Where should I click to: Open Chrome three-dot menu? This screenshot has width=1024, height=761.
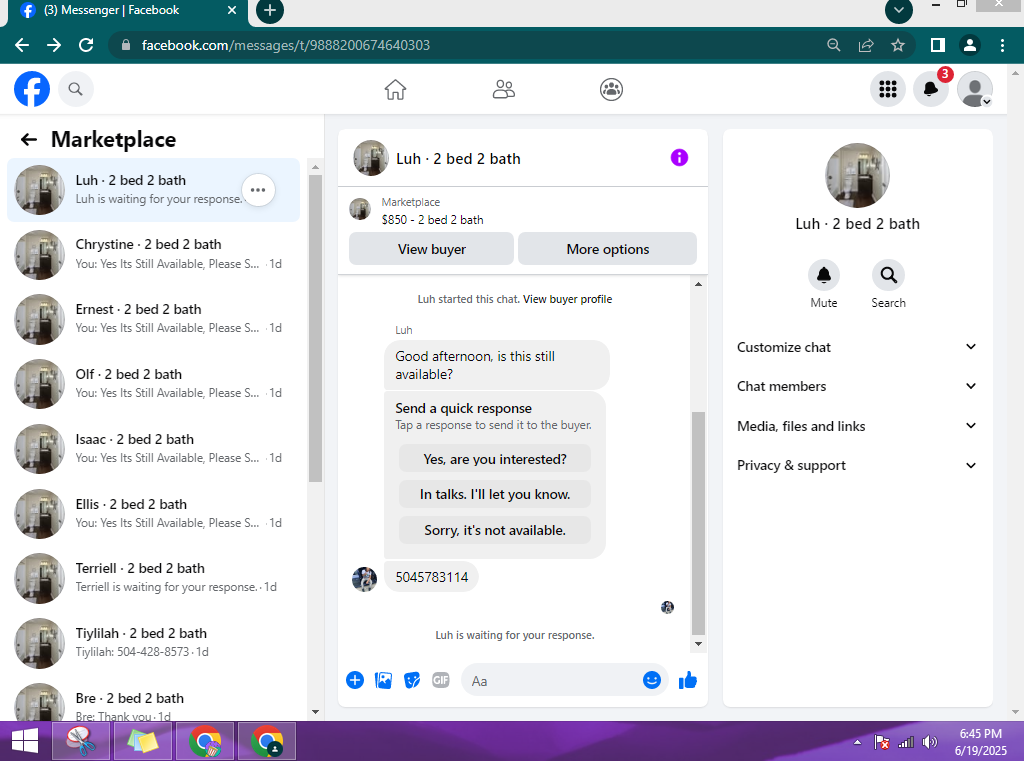(1002, 45)
